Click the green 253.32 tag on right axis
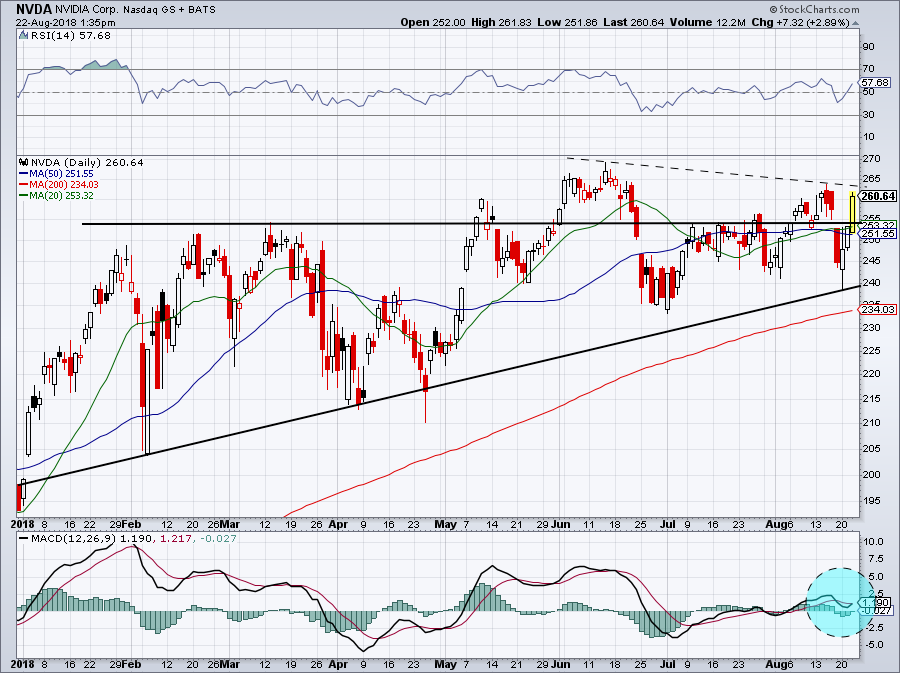The image size is (900, 673). (878, 225)
